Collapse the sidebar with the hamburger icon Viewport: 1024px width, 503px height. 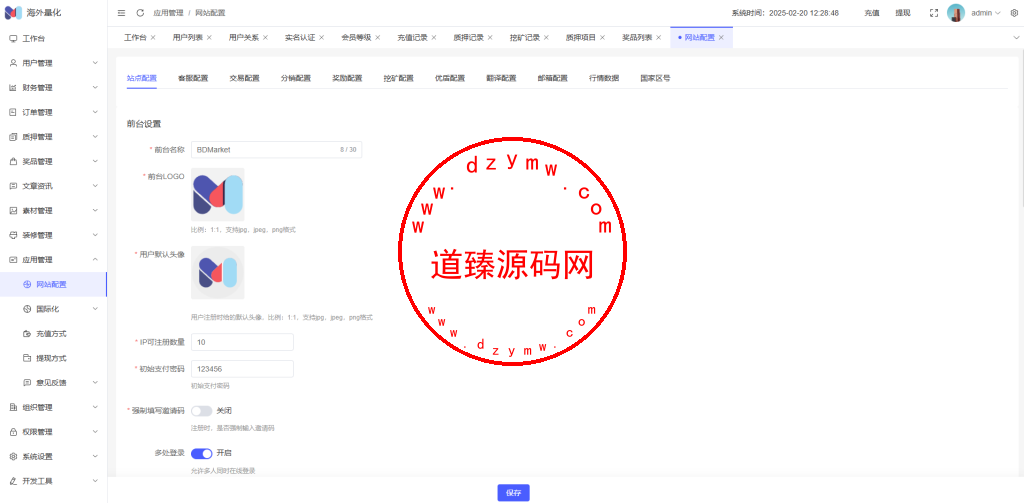121,13
